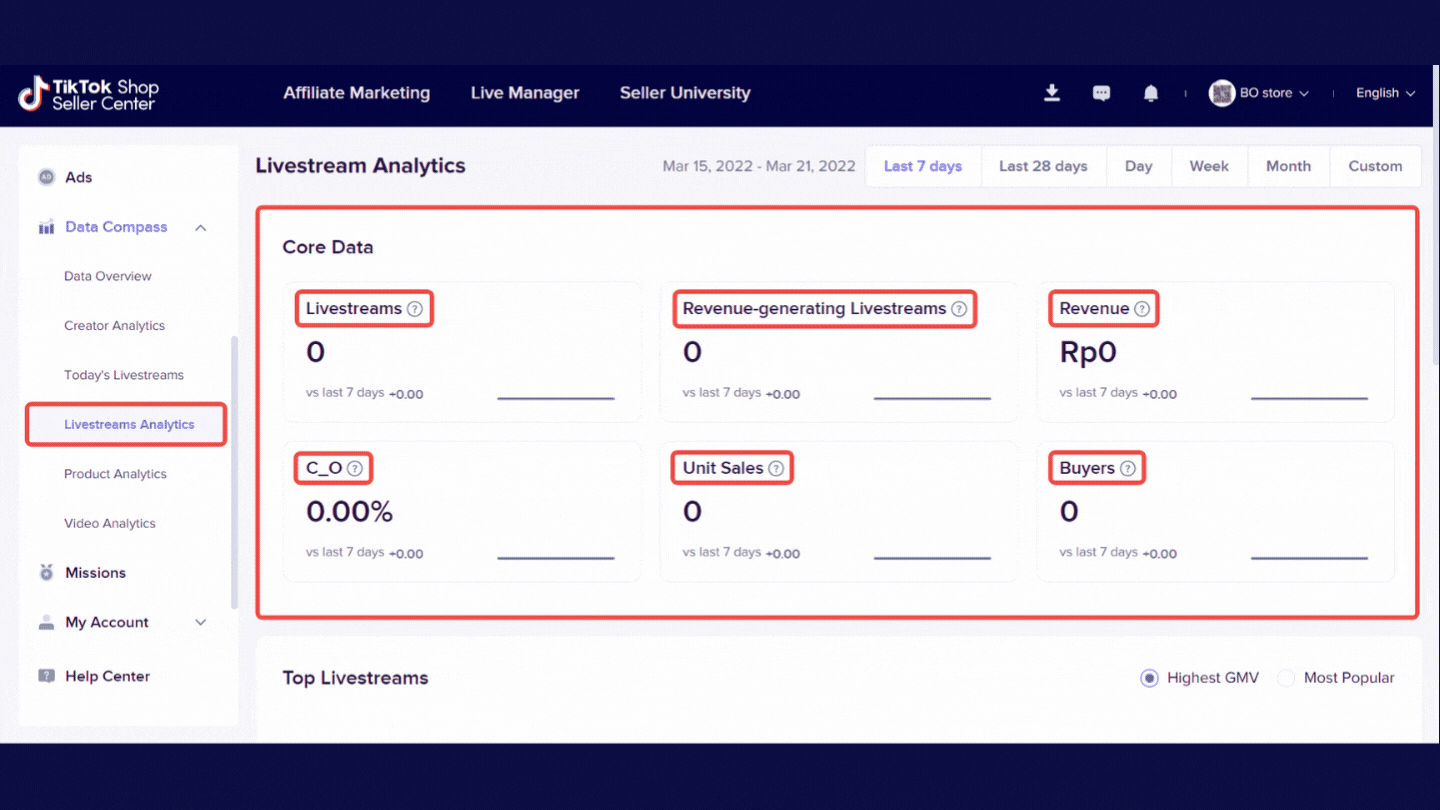
Task: Click help icon beside Buyers metric
Action: click(1128, 468)
